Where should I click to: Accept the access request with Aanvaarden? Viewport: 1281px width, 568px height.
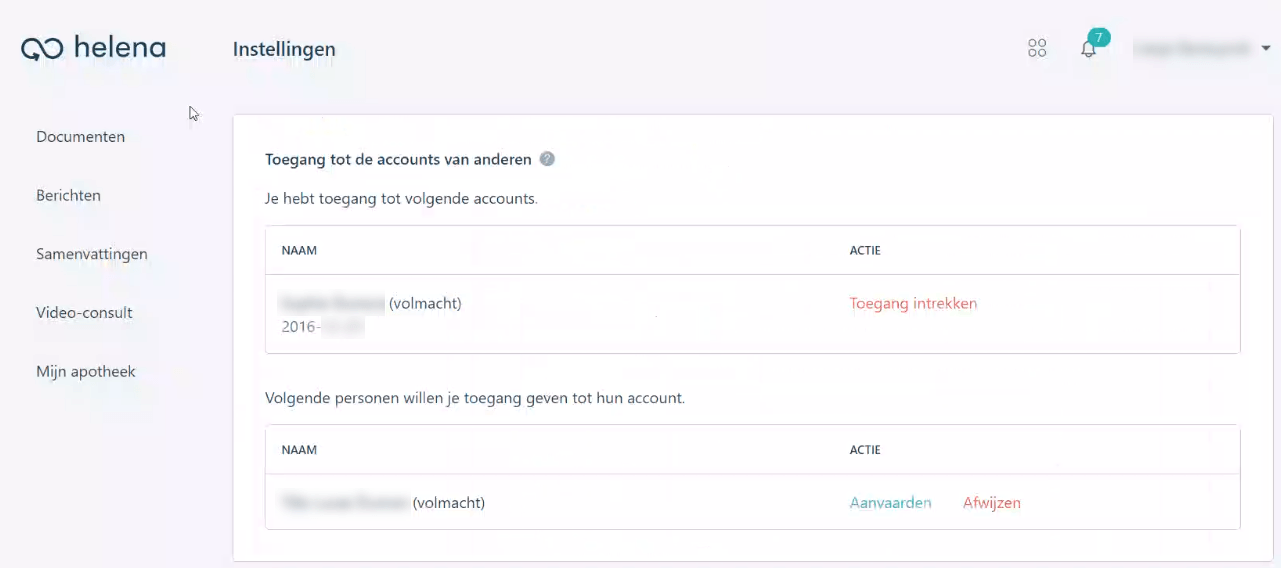click(x=890, y=503)
